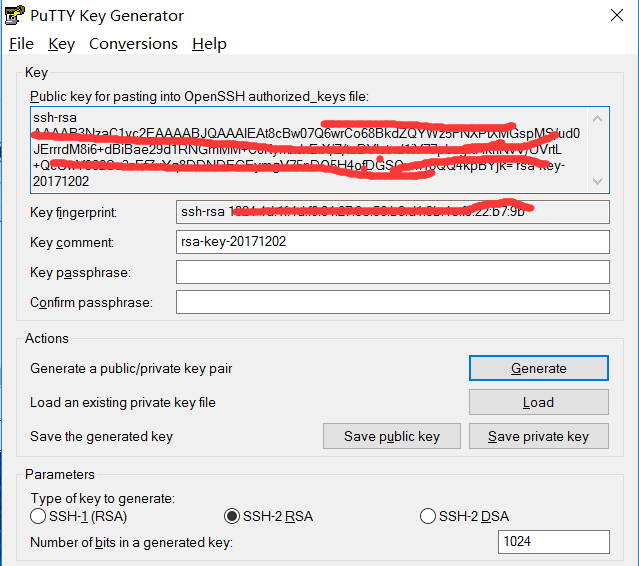Click Load to open existing private key
The width and height of the screenshot is (639, 566).
(x=538, y=402)
